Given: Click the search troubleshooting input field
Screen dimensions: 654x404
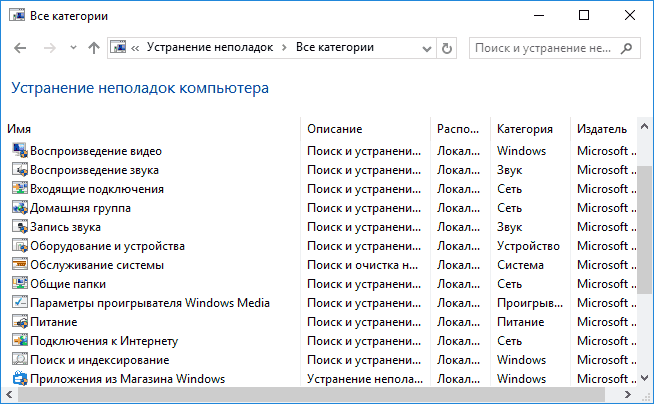Looking at the screenshot, I should click(545, 47).
